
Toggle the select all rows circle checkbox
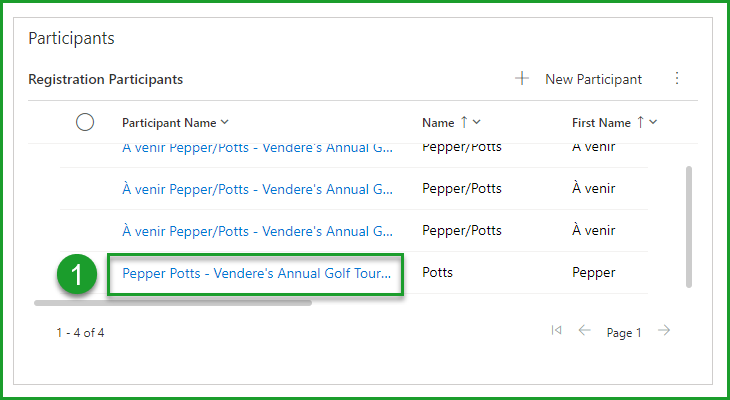[85, 122]
